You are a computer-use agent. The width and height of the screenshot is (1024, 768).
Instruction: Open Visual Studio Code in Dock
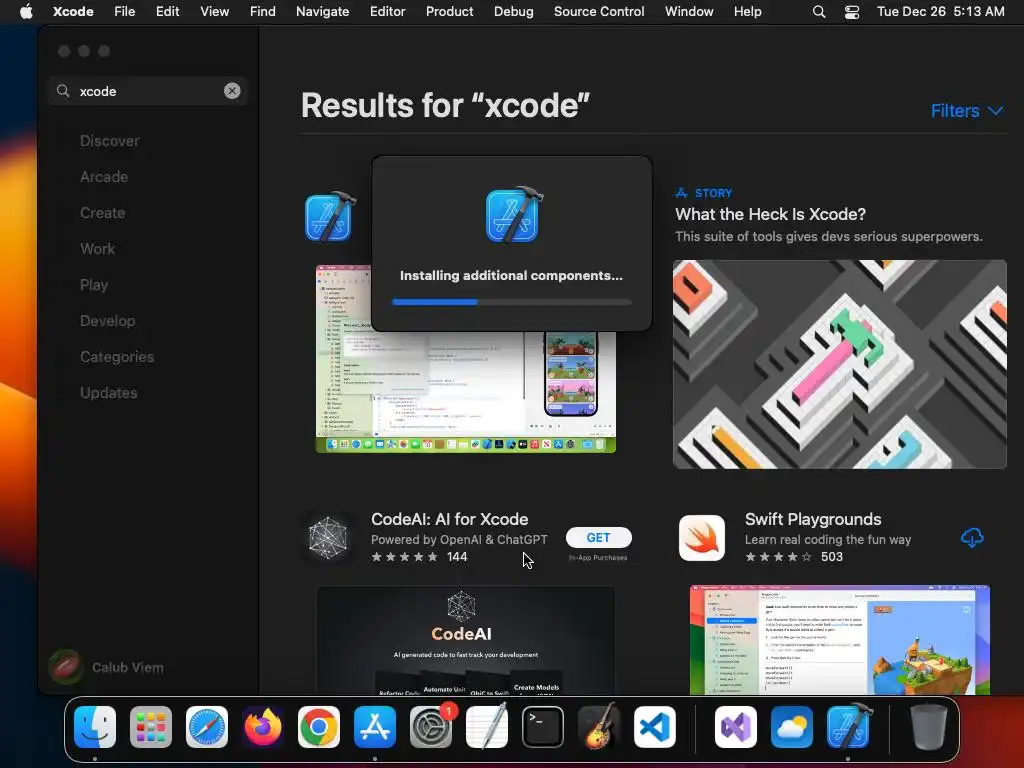(655, 727)
